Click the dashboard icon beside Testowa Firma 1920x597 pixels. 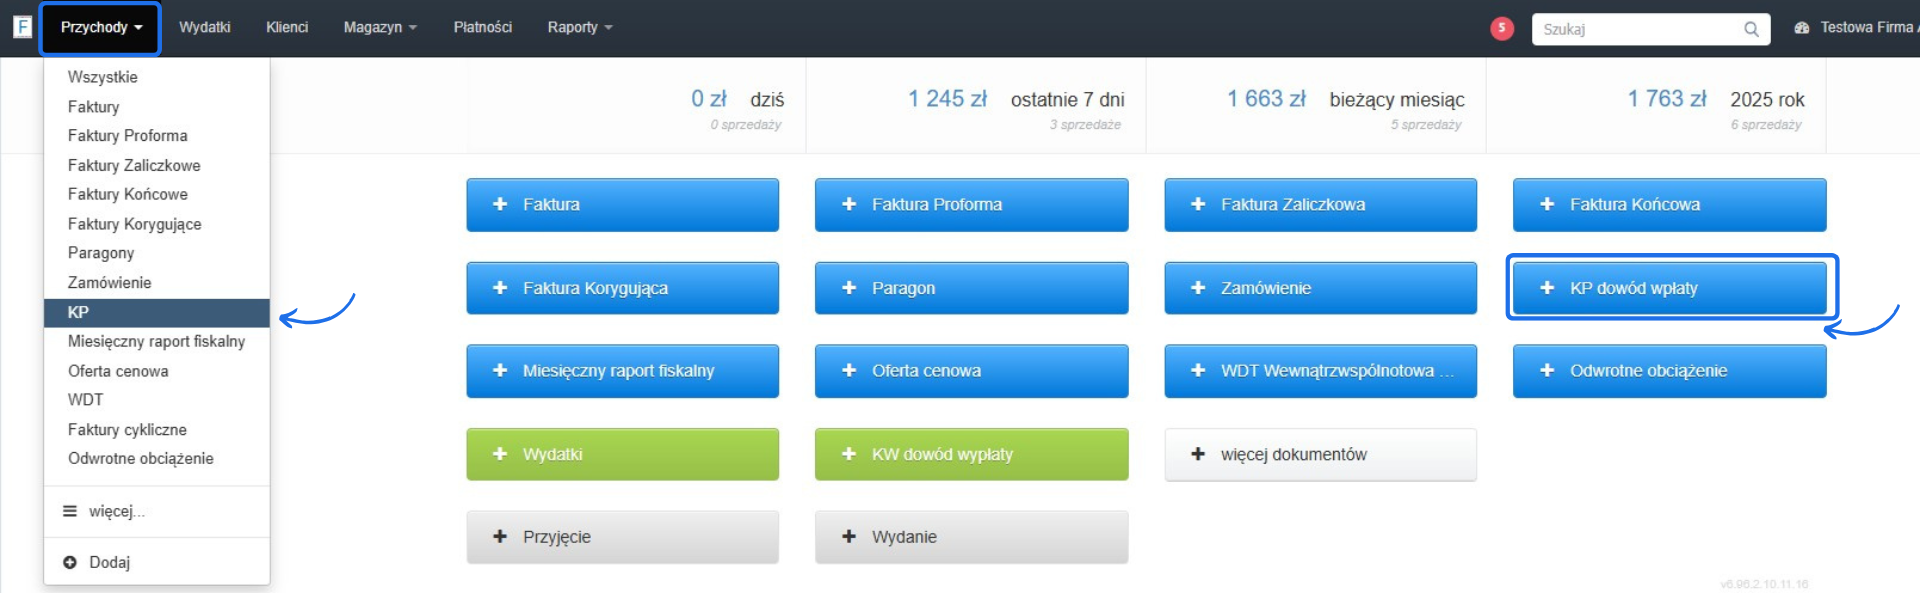[x=1802, y=28]
